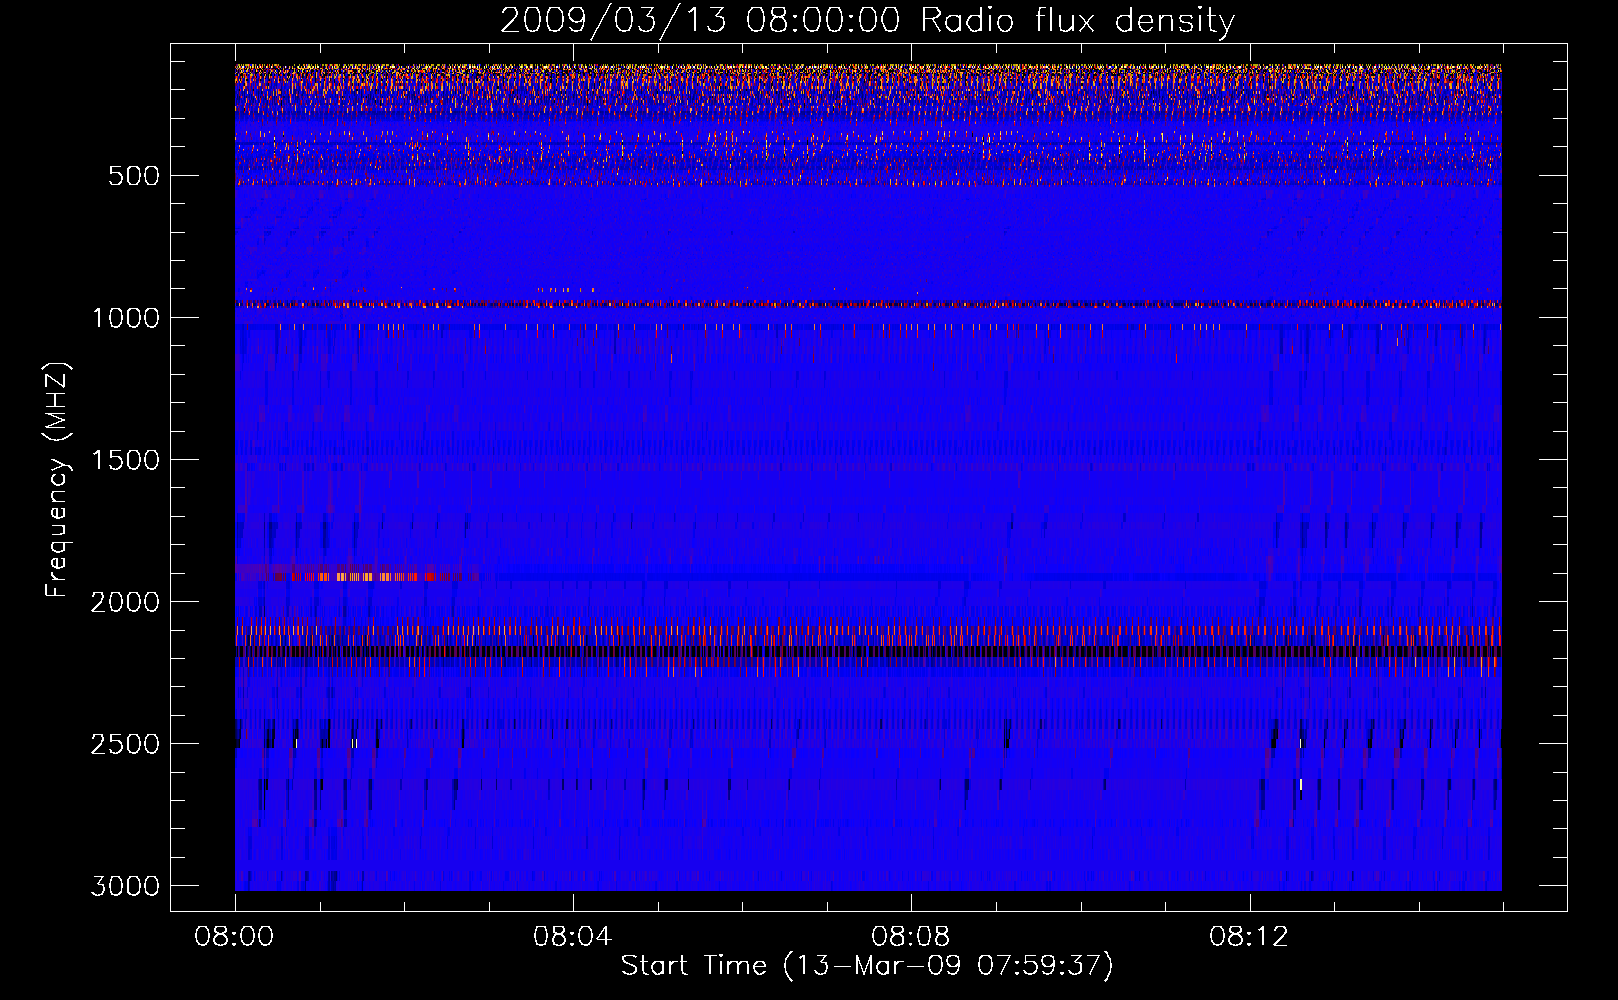This screenshot has width=1618, height=1000.
Task: Click the 2000 frequency tick label
Action: 125,602
